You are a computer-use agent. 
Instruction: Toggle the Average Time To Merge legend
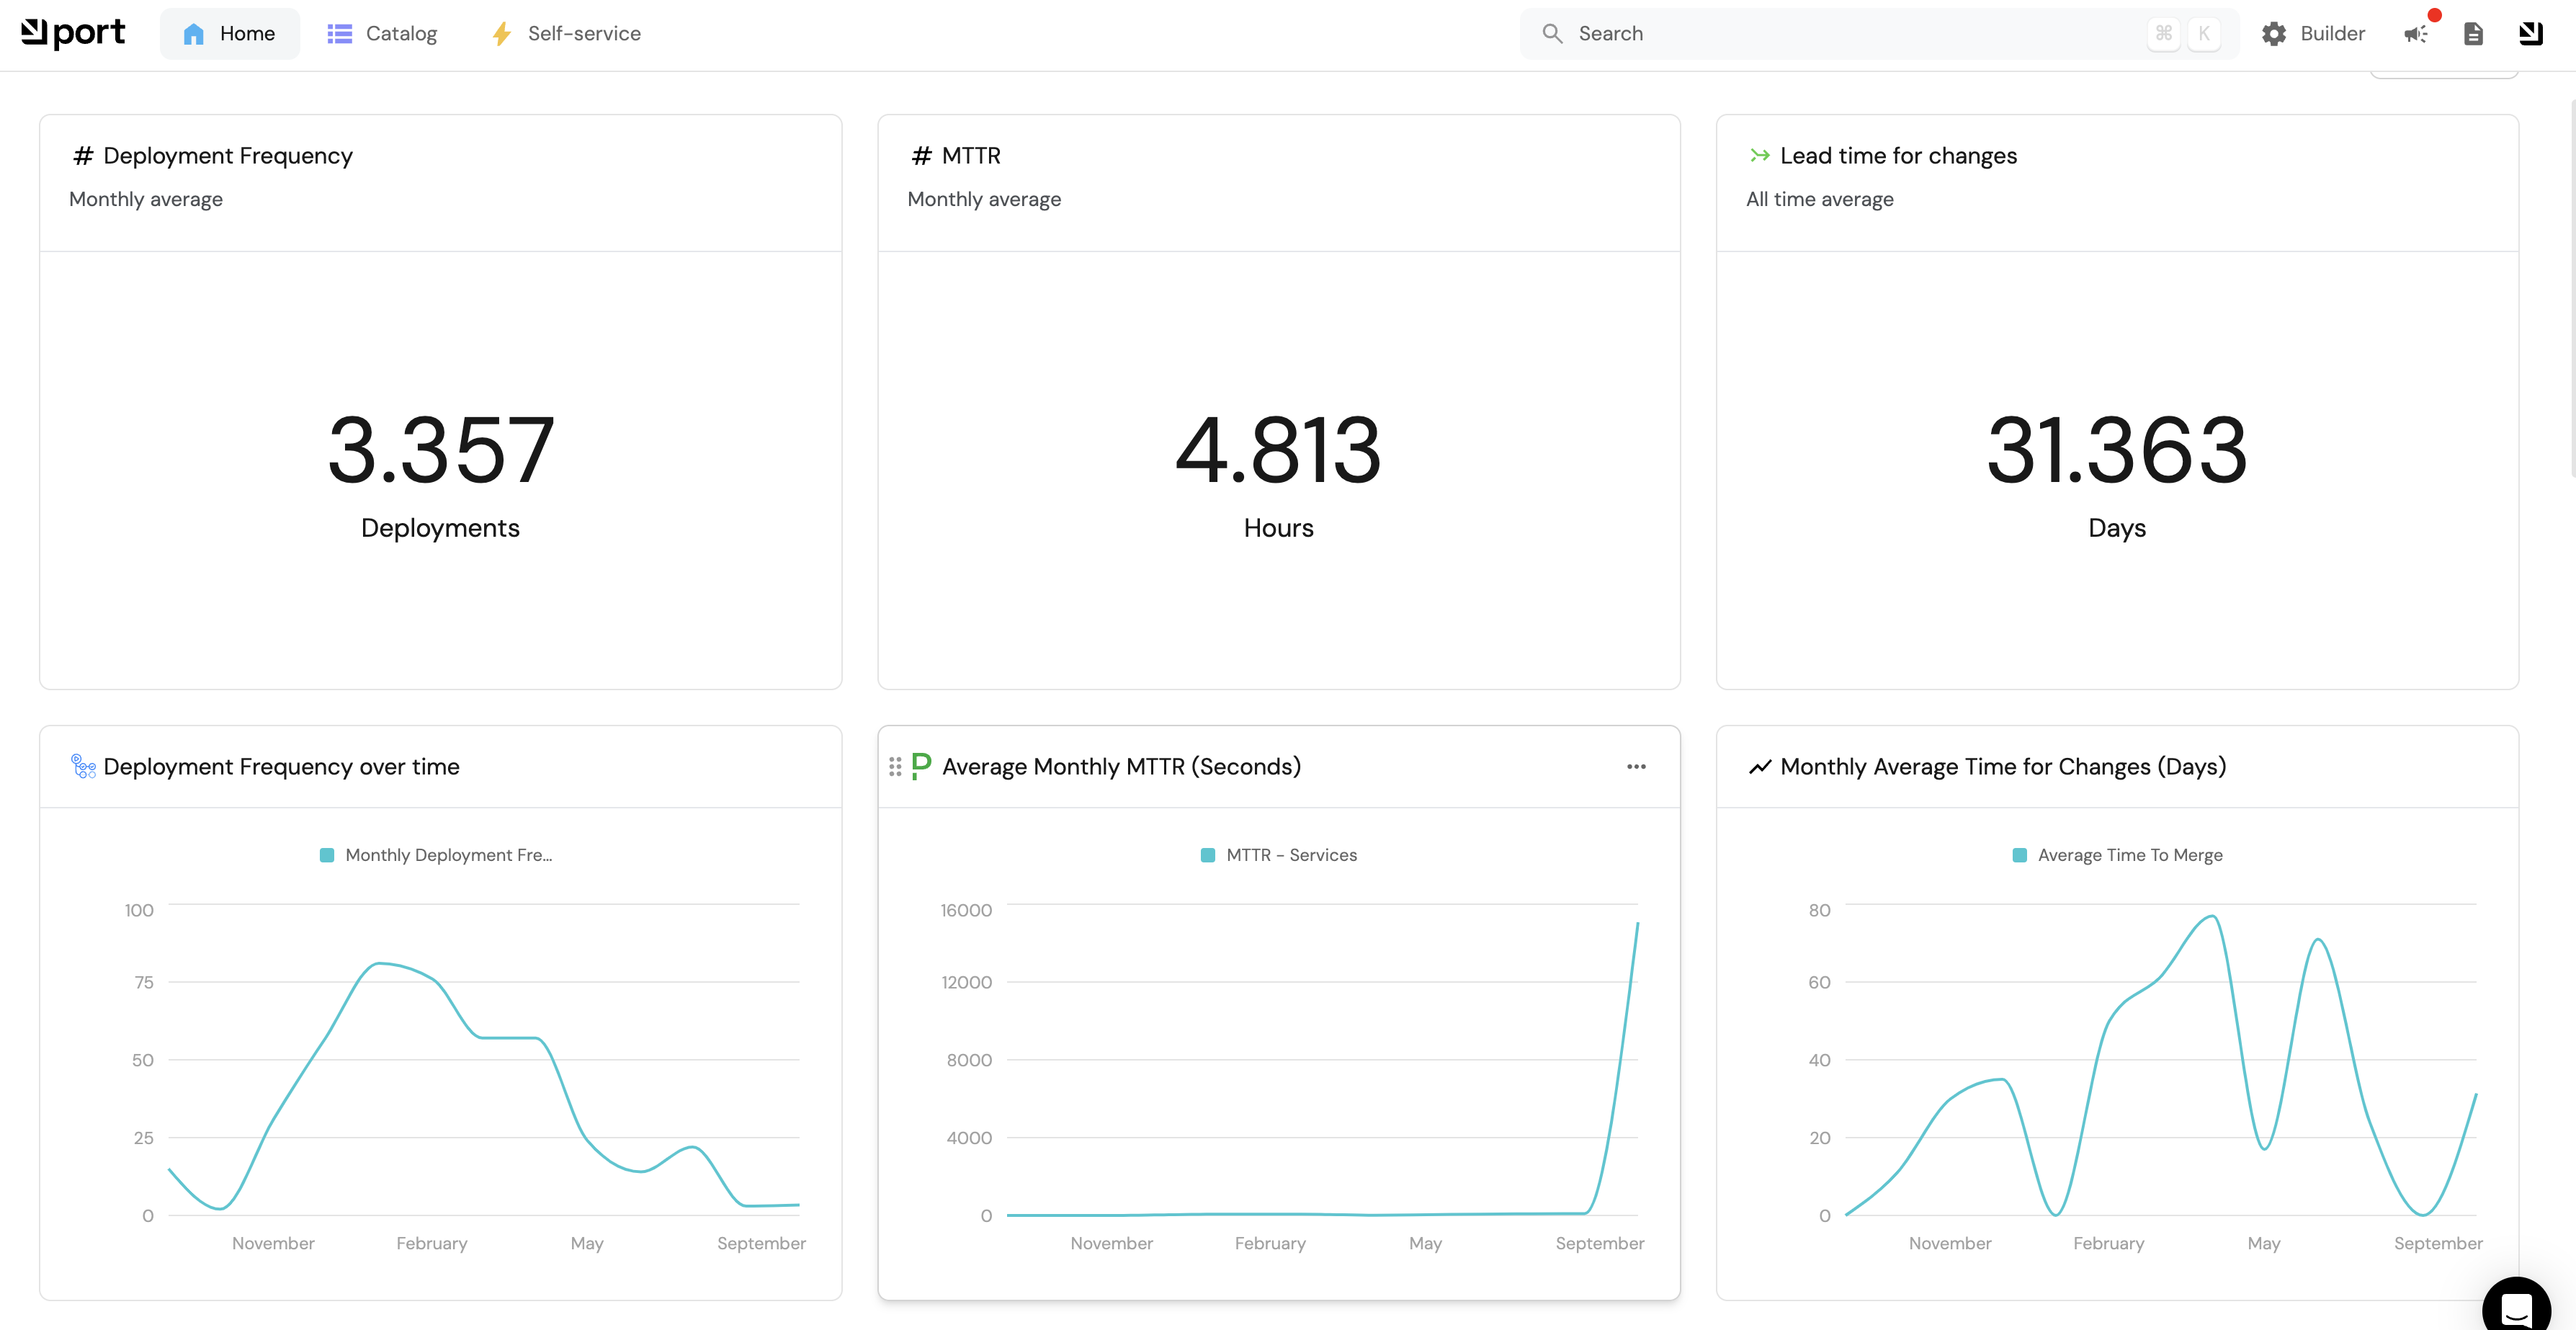(2117, 855)
